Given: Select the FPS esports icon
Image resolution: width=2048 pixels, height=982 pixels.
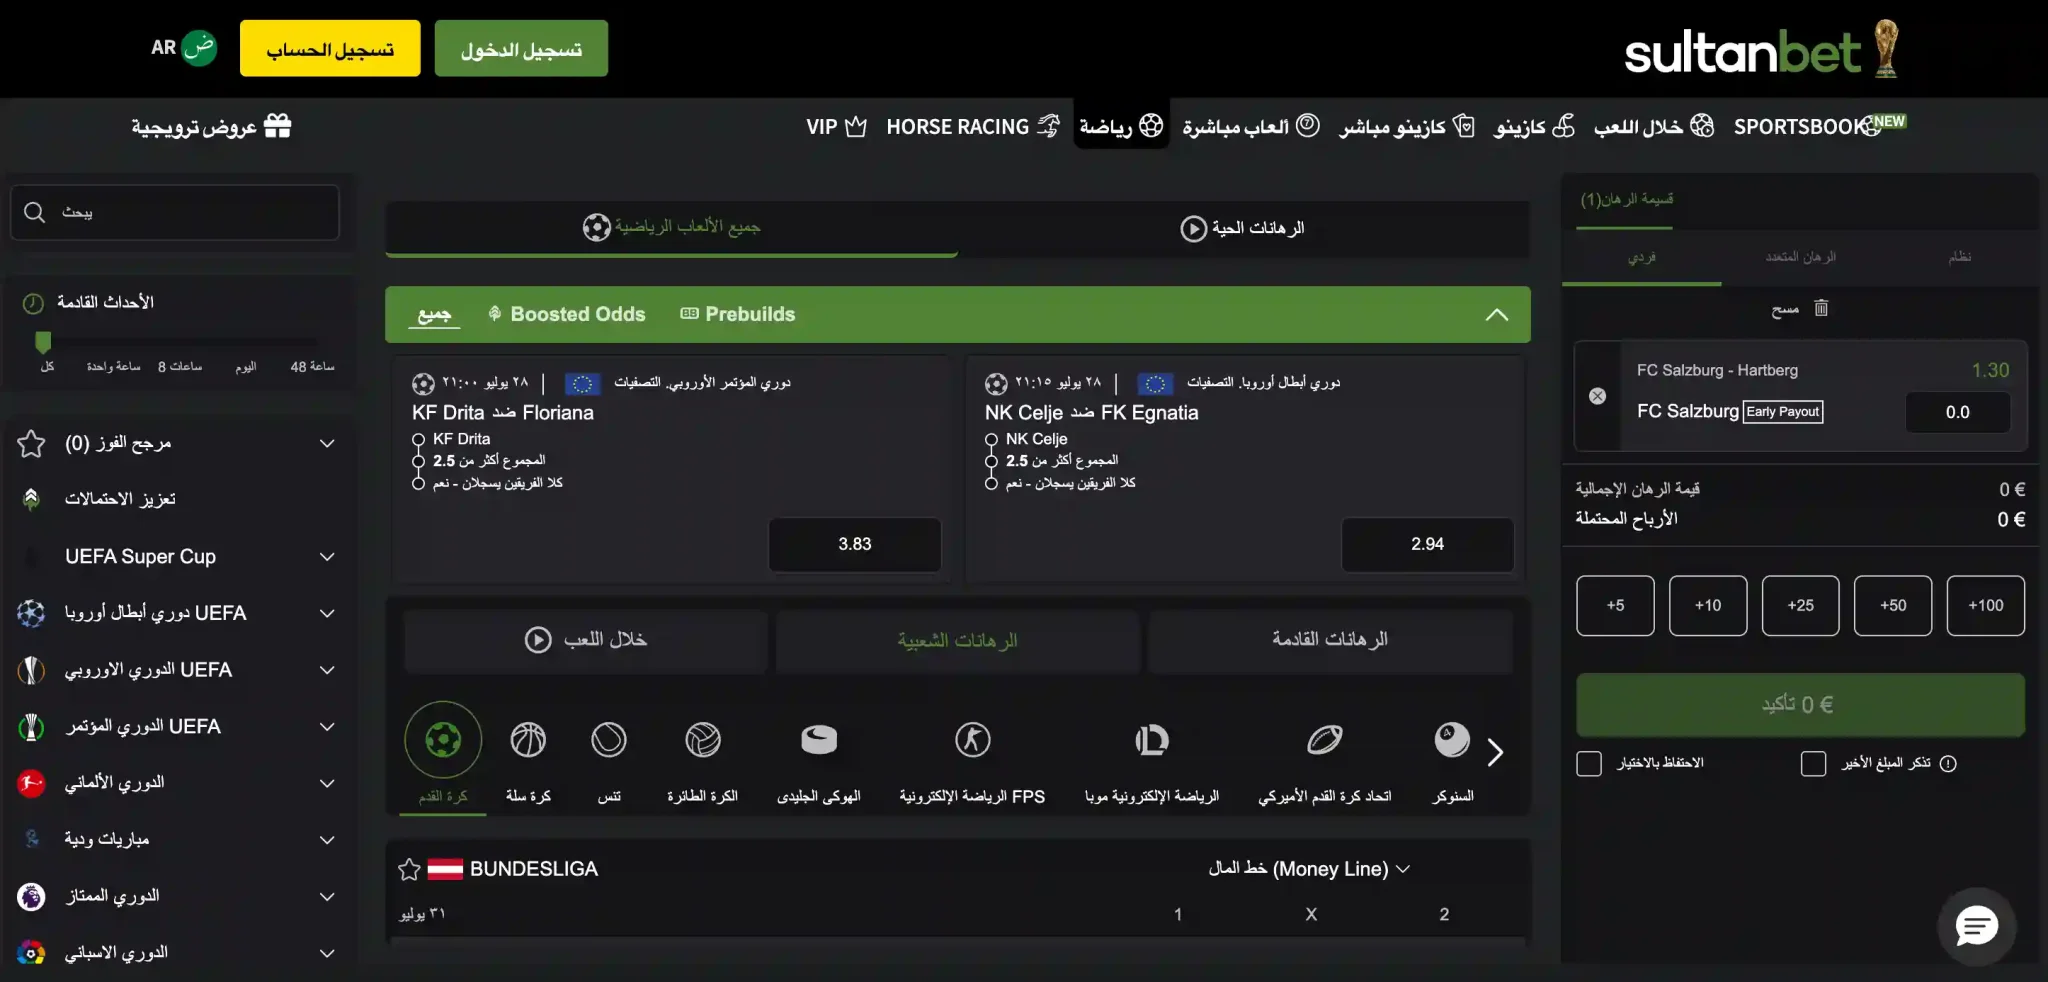Looking at the screenshot, I should 972,740.
